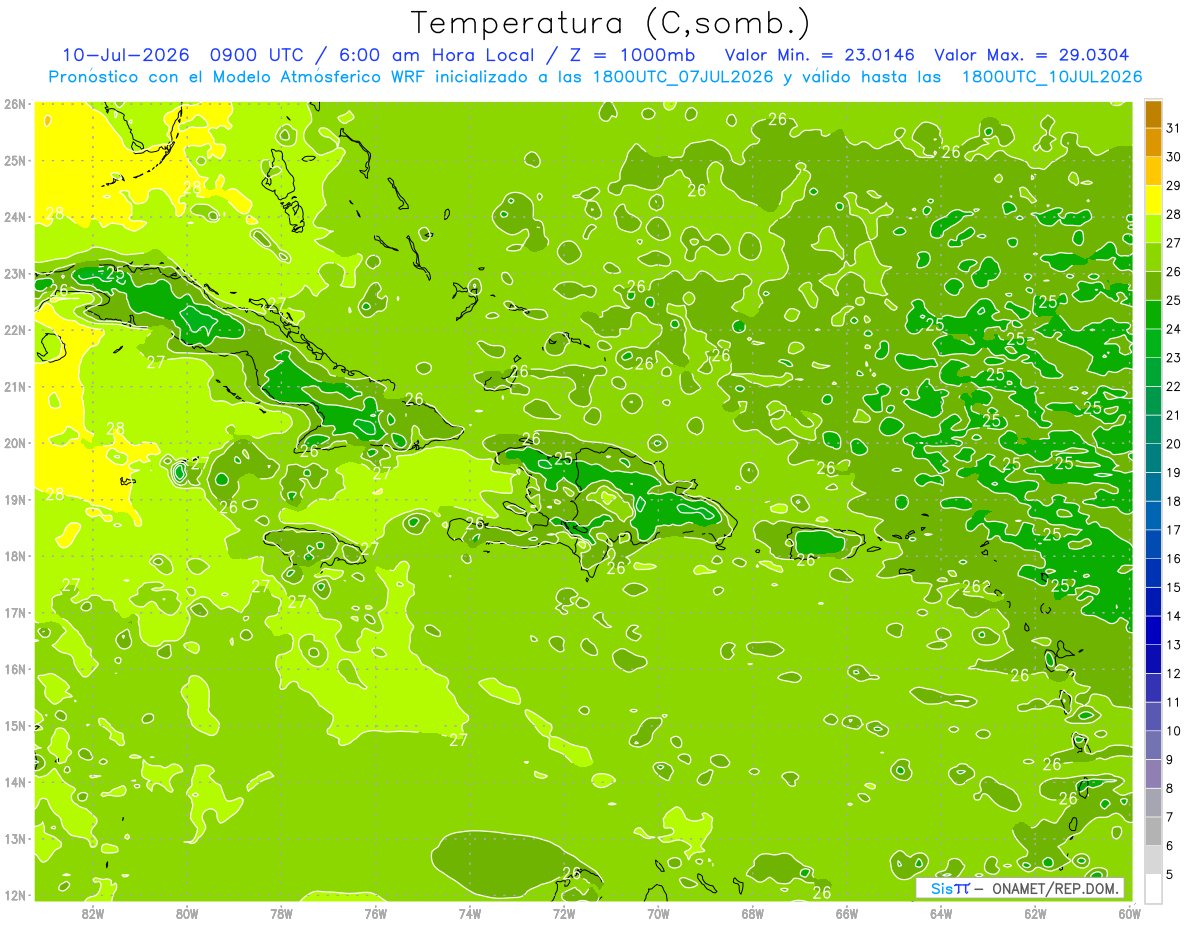Screen dimensions: 1200x927
Task: Click the blue 15–16 band in color scale
Action: pos(1153,573)
